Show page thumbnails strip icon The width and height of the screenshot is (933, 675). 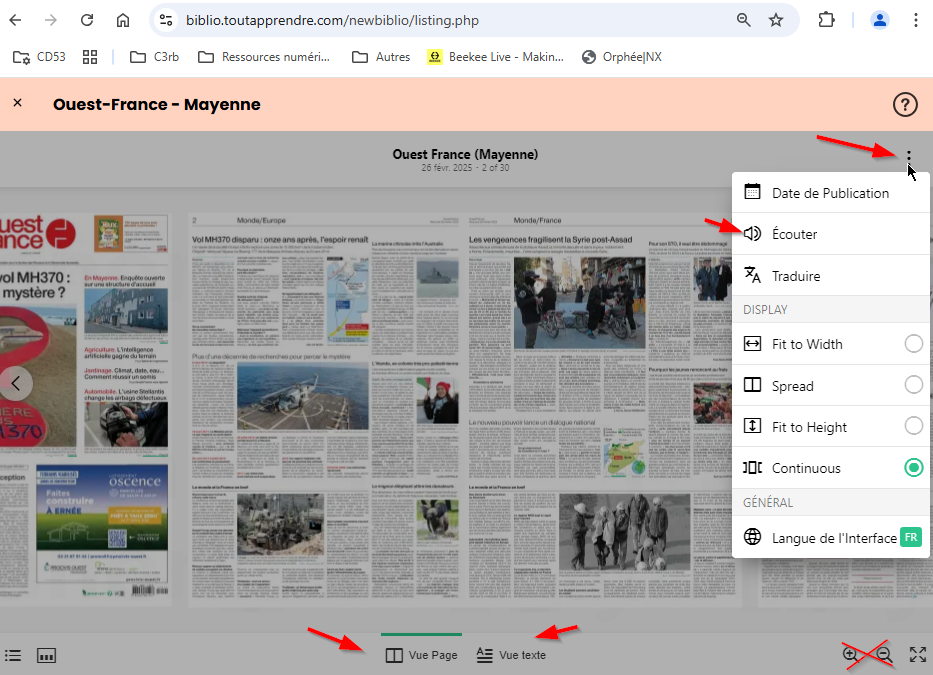(x=46, y=655)
